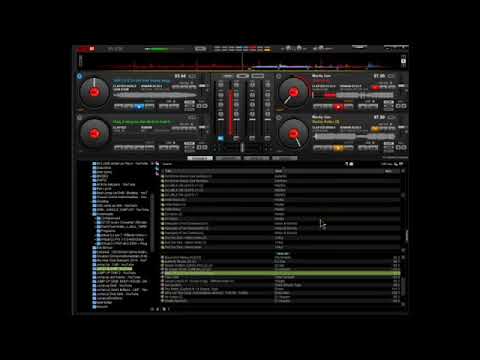Viewport: 480px width, 360px height.
Task: Spin the upper-left deck jog wheel
Action: point(95,92)
